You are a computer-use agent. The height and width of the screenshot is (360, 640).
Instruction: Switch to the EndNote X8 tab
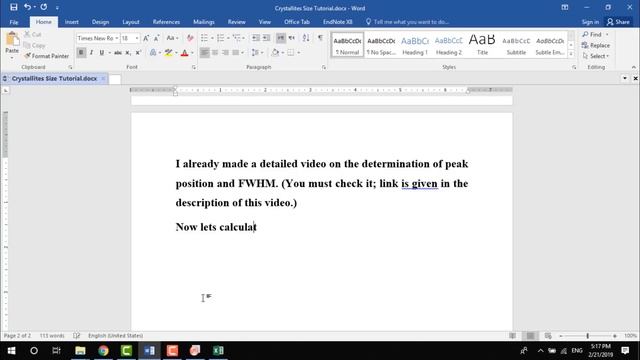click(338, 22)
